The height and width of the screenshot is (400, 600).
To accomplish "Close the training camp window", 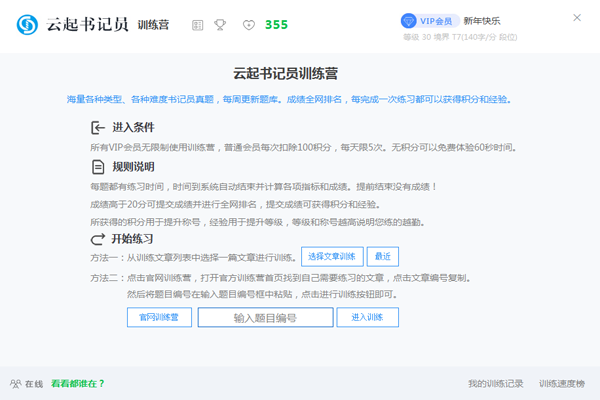I will 577,18.
